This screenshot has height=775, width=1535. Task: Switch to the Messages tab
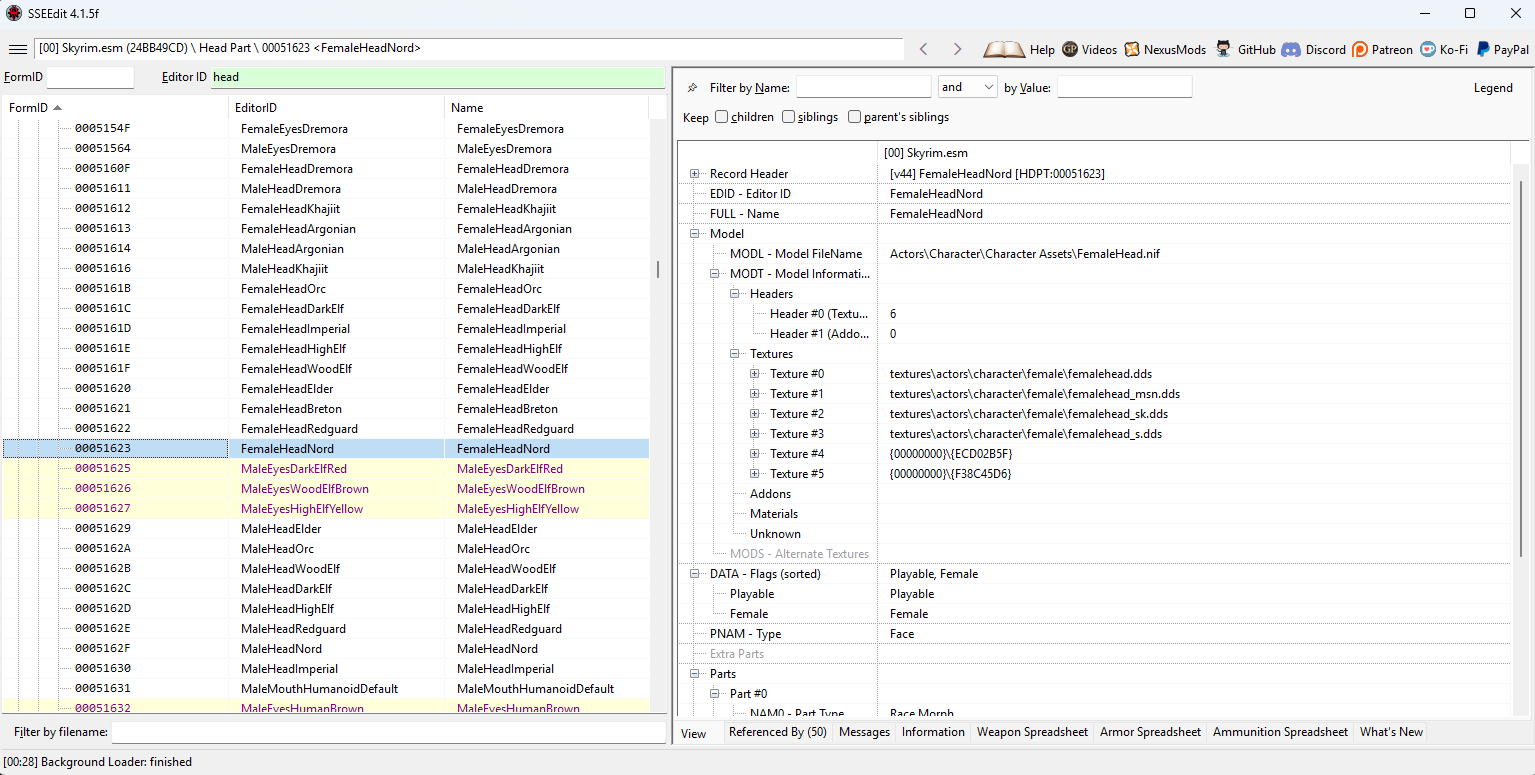(864, 732)
